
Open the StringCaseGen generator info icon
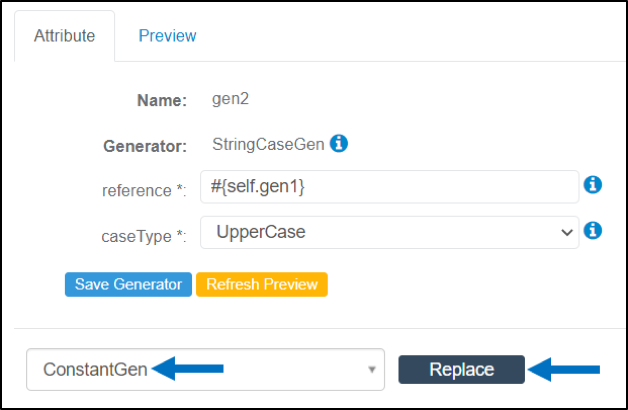339,143
